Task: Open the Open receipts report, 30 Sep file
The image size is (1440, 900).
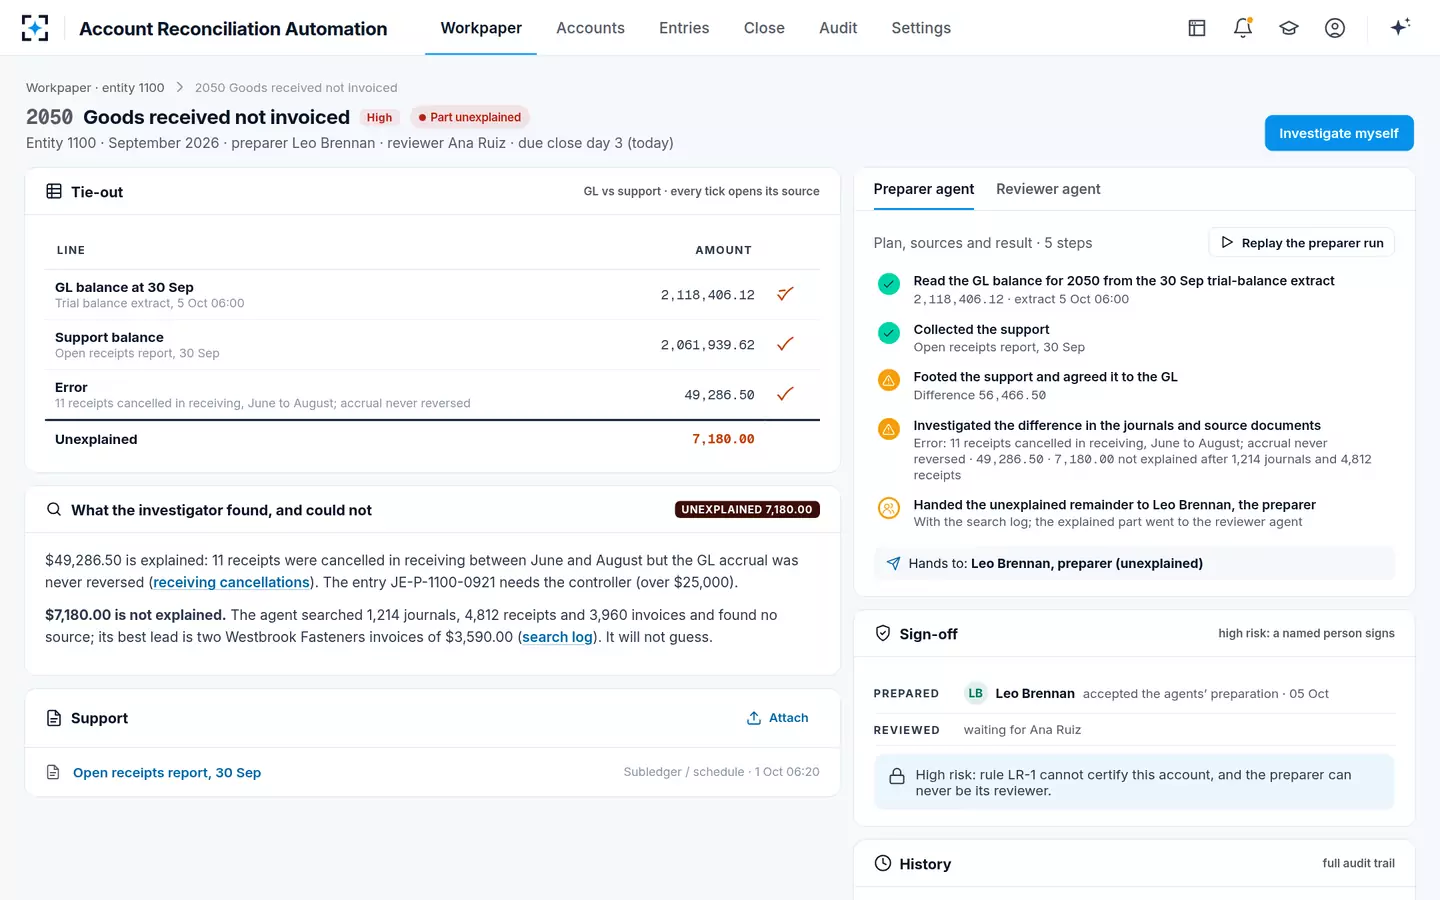Action: [167, 773]
